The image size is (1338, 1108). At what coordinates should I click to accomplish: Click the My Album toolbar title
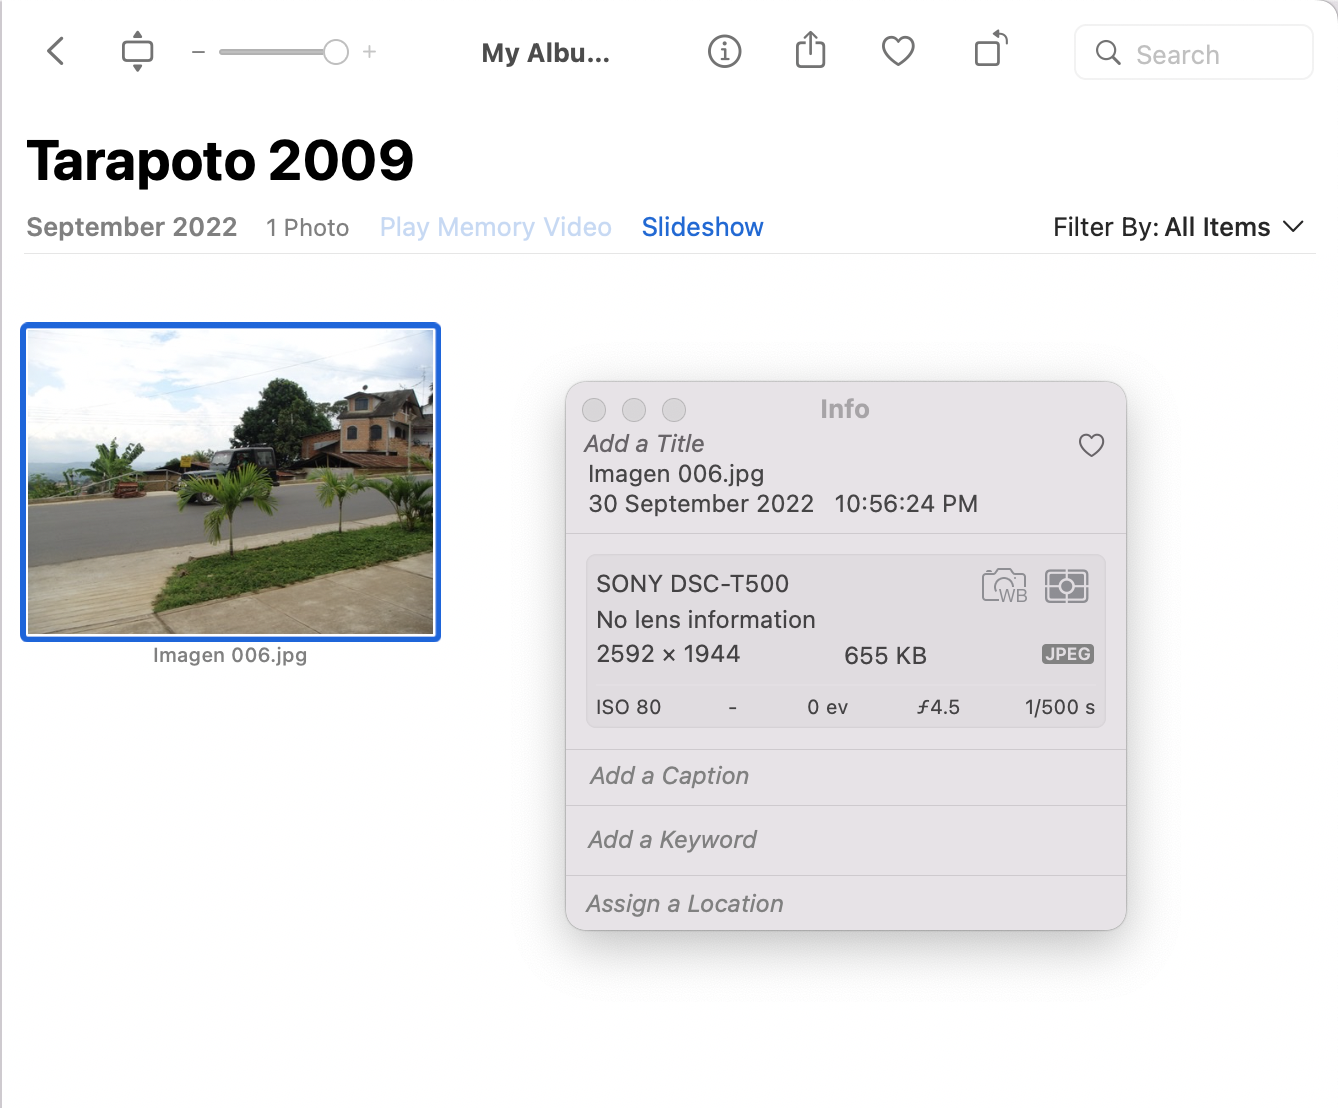point(546,53)
